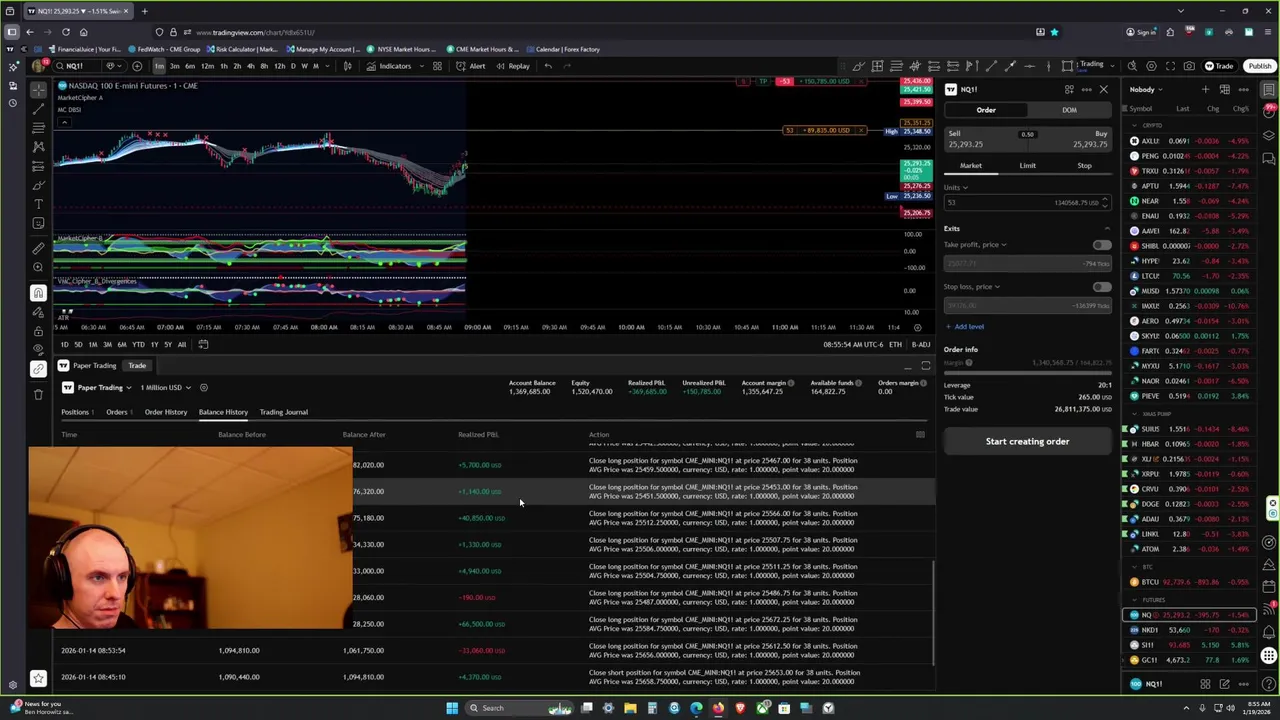Select the 1D date range

coord(64,345)
